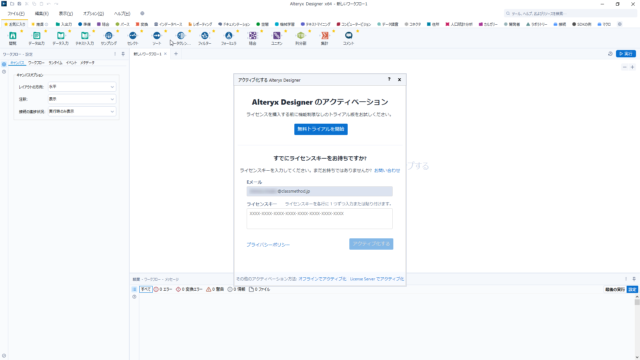Start the free trial (無料トライアルを開始) button
640x360 pixels.
[x=321, y=129]
